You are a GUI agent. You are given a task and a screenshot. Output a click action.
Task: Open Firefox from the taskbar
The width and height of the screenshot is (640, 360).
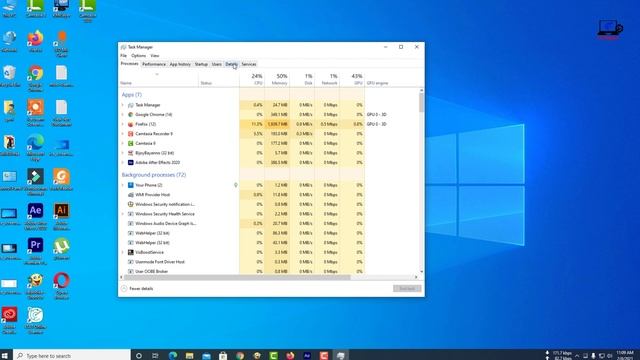(x=290, y=356)
